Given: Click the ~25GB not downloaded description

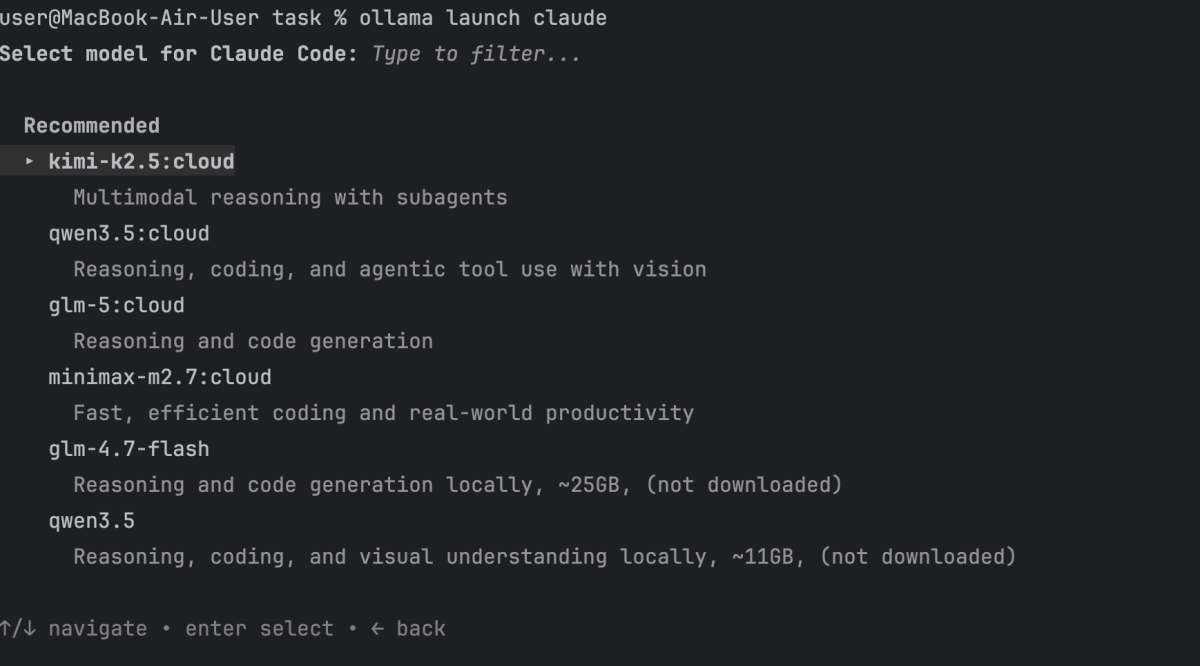Looking at the screenshot, I should click(457, 485).
